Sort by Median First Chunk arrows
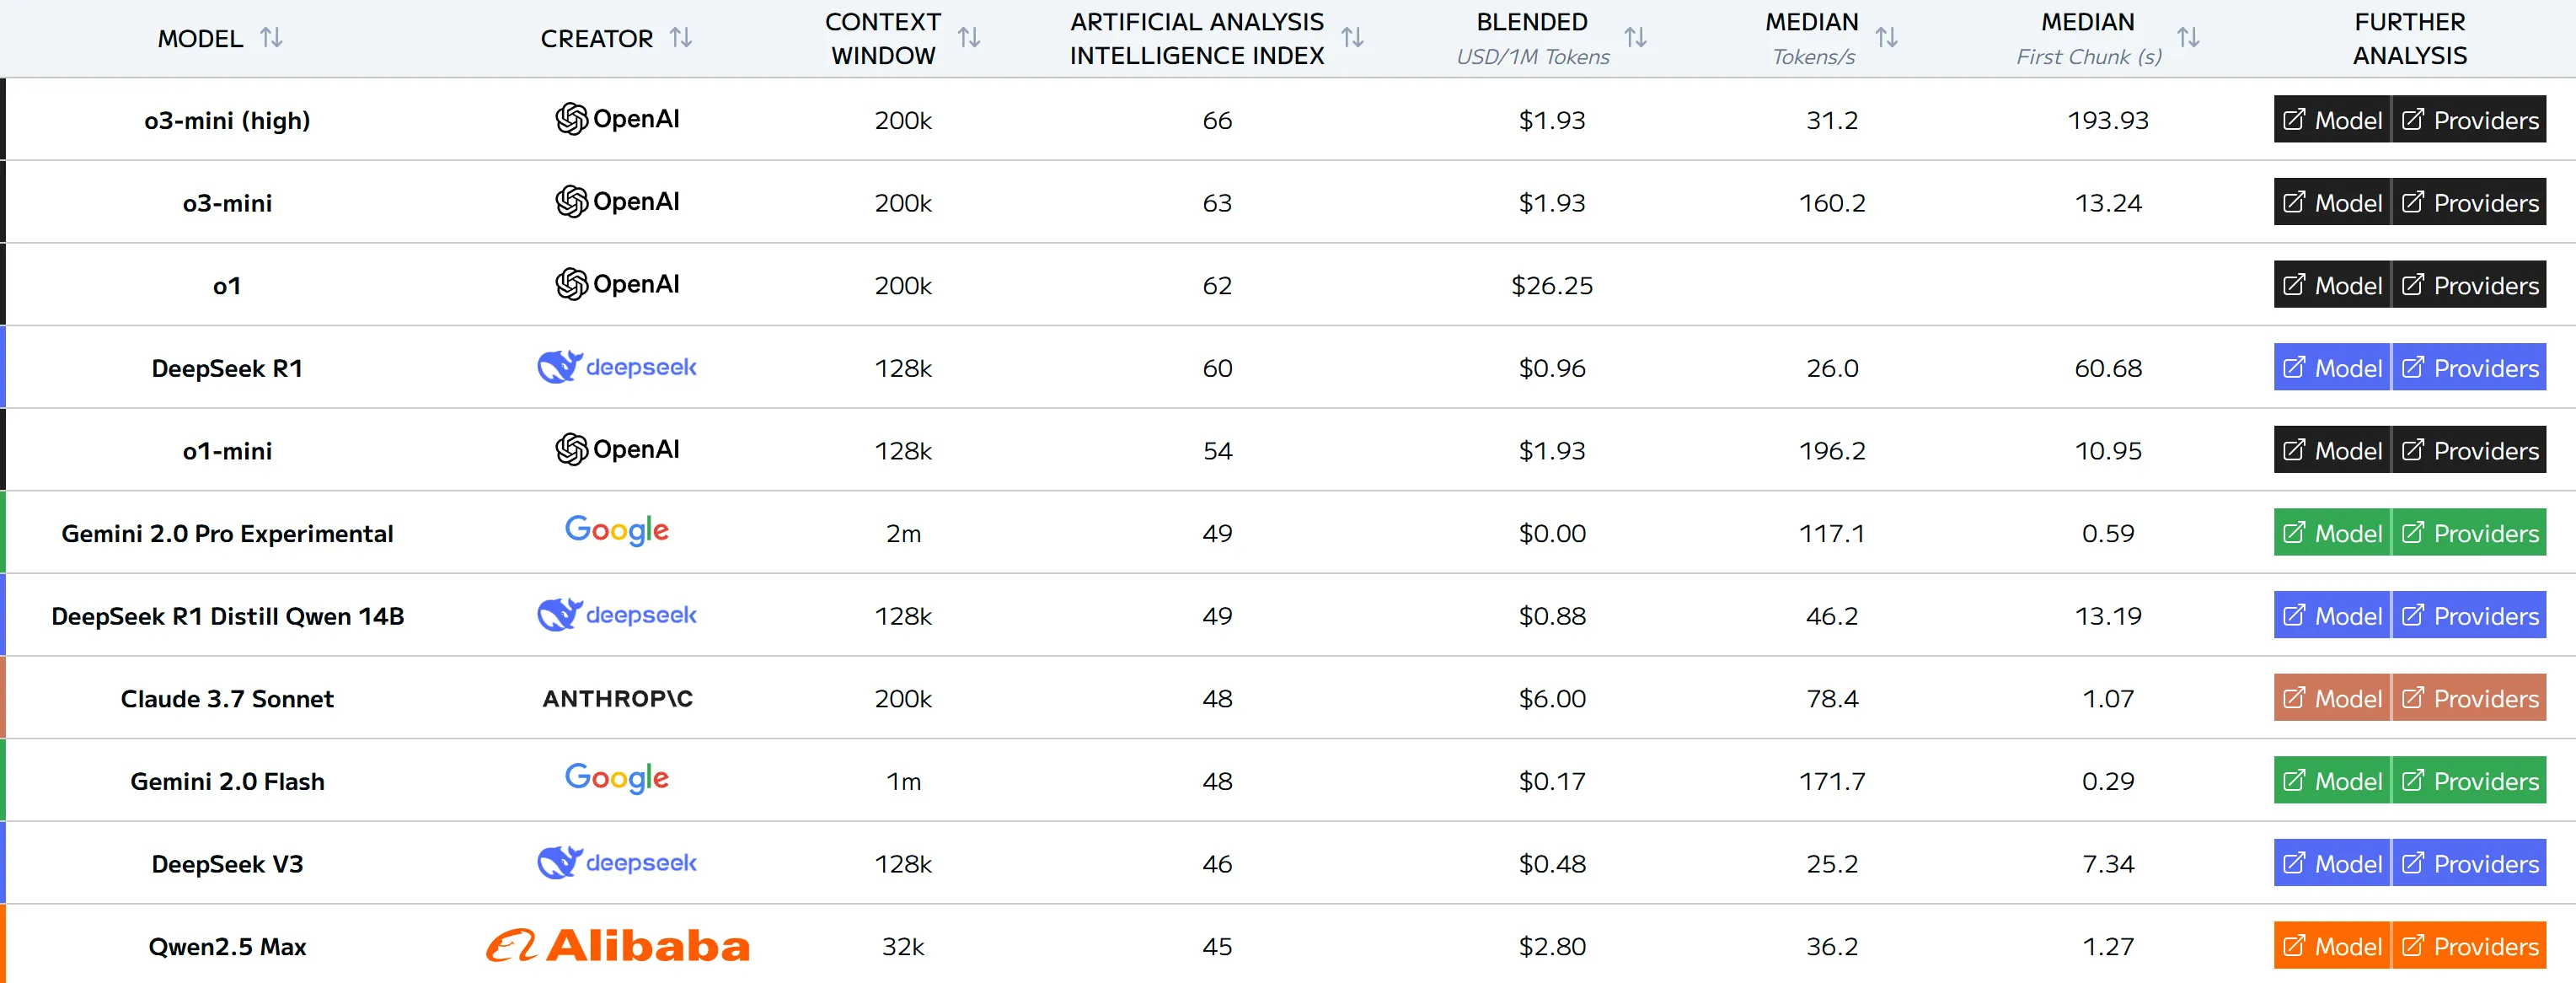2576x983 pixels. tap(2188, 38)
